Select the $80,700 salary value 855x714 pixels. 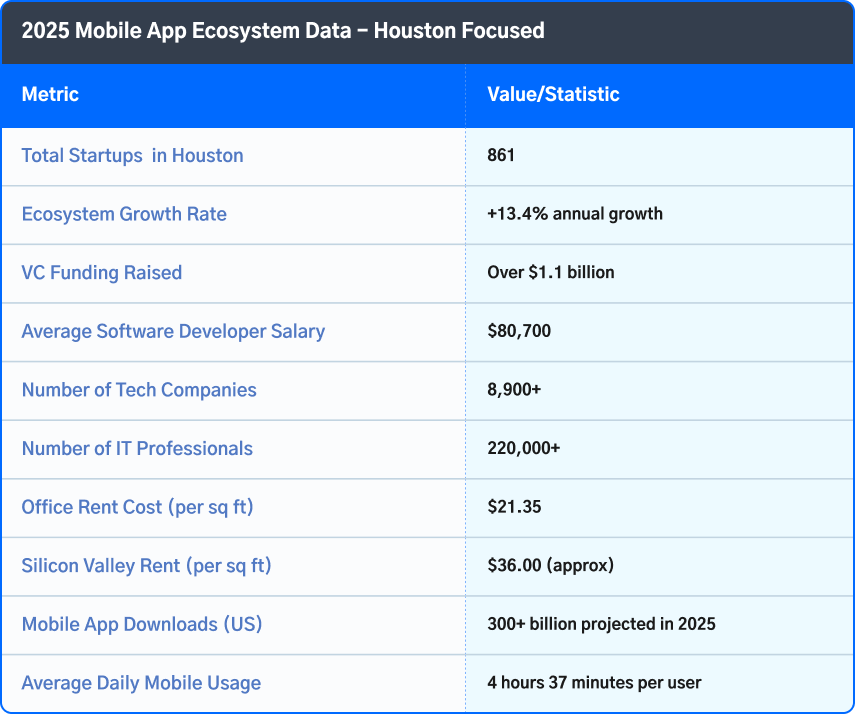click(519, 331)
